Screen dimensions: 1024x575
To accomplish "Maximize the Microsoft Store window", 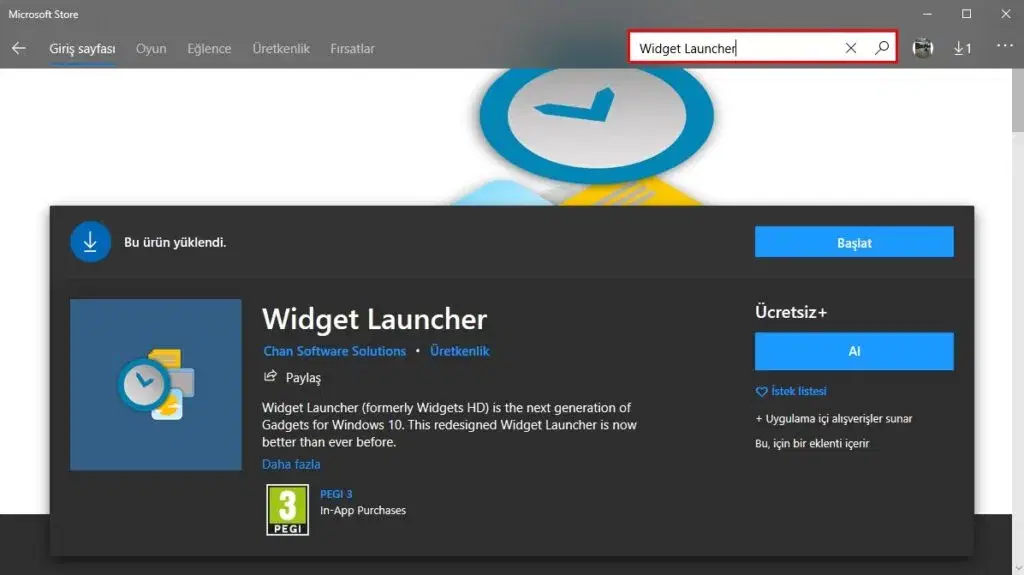I will click(x=967, y=14).
